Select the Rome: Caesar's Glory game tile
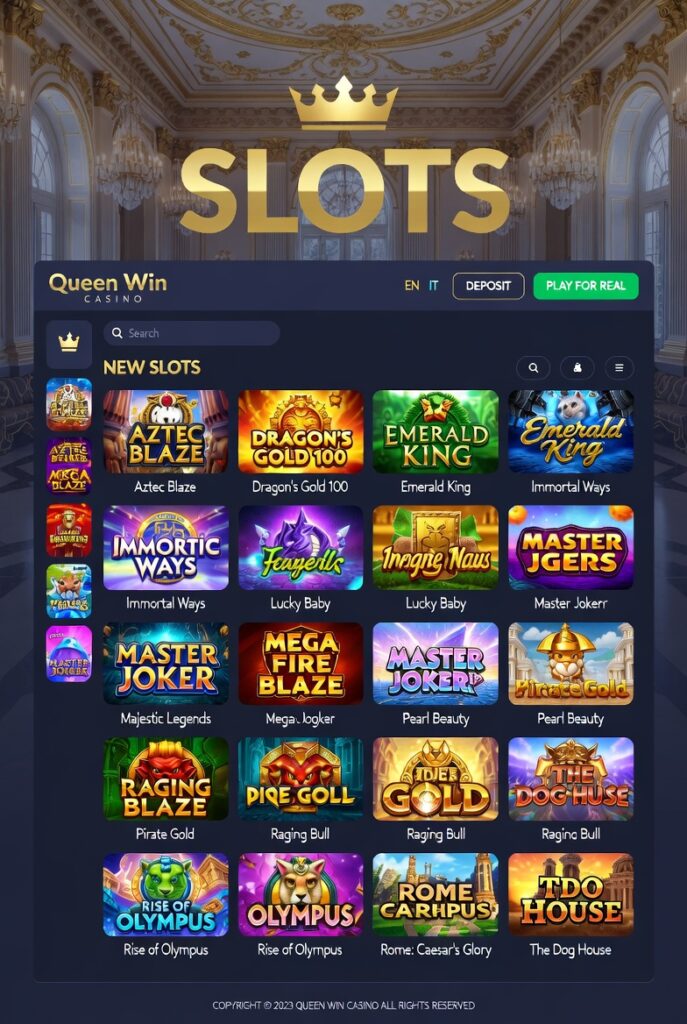Viewport: 687px width, 1024px height. (435, 894)
